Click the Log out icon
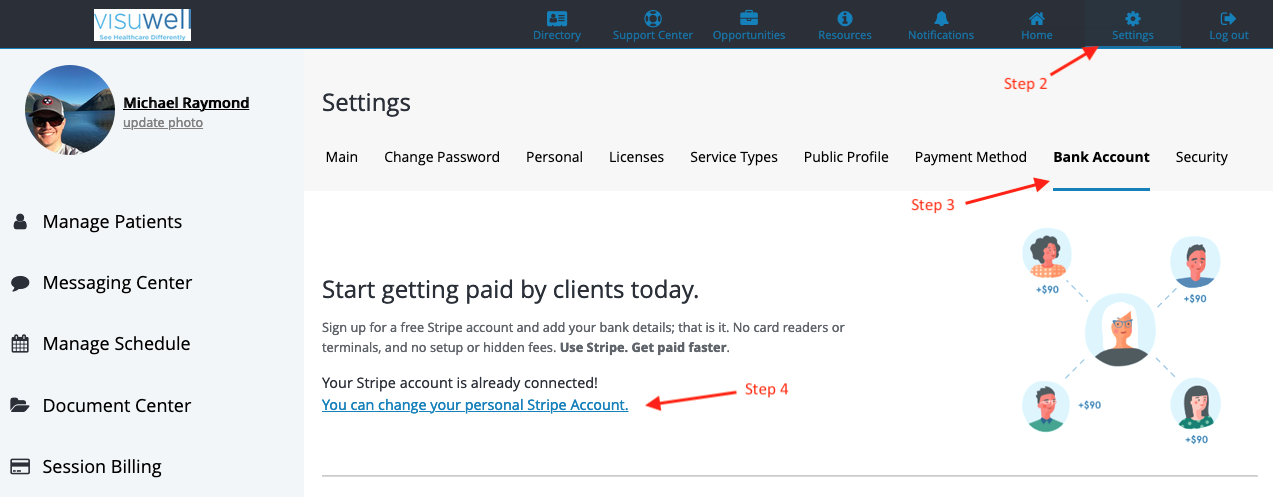 coord(1229,19)
